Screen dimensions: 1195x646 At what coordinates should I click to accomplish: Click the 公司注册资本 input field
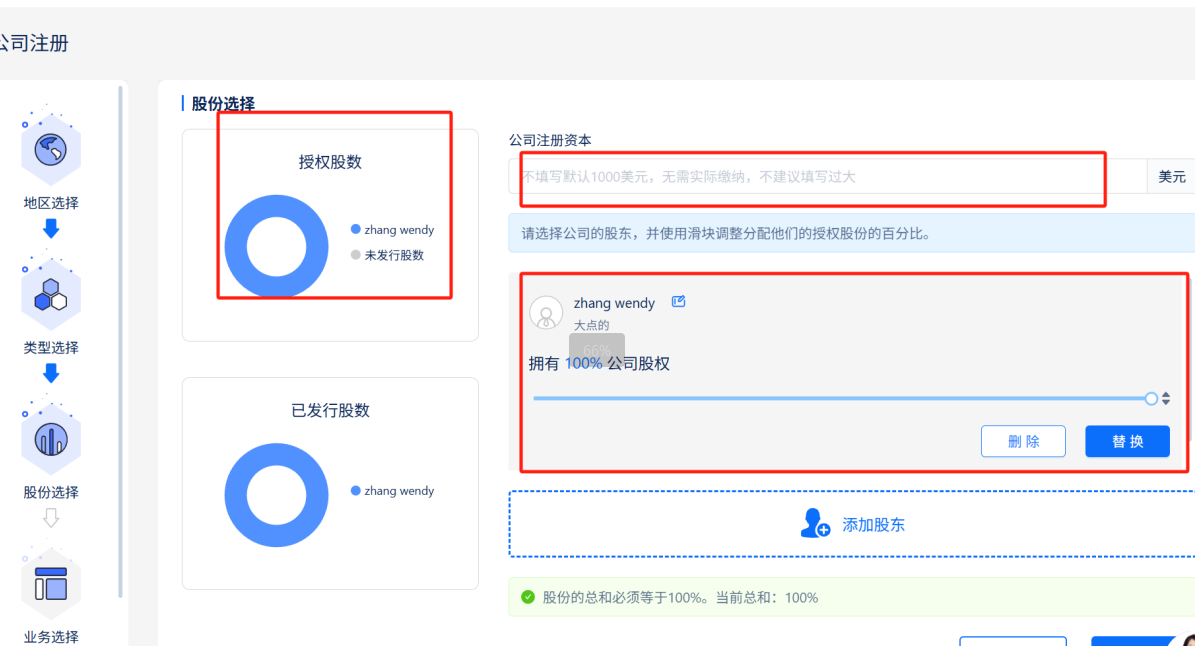[x=828, y=177]
